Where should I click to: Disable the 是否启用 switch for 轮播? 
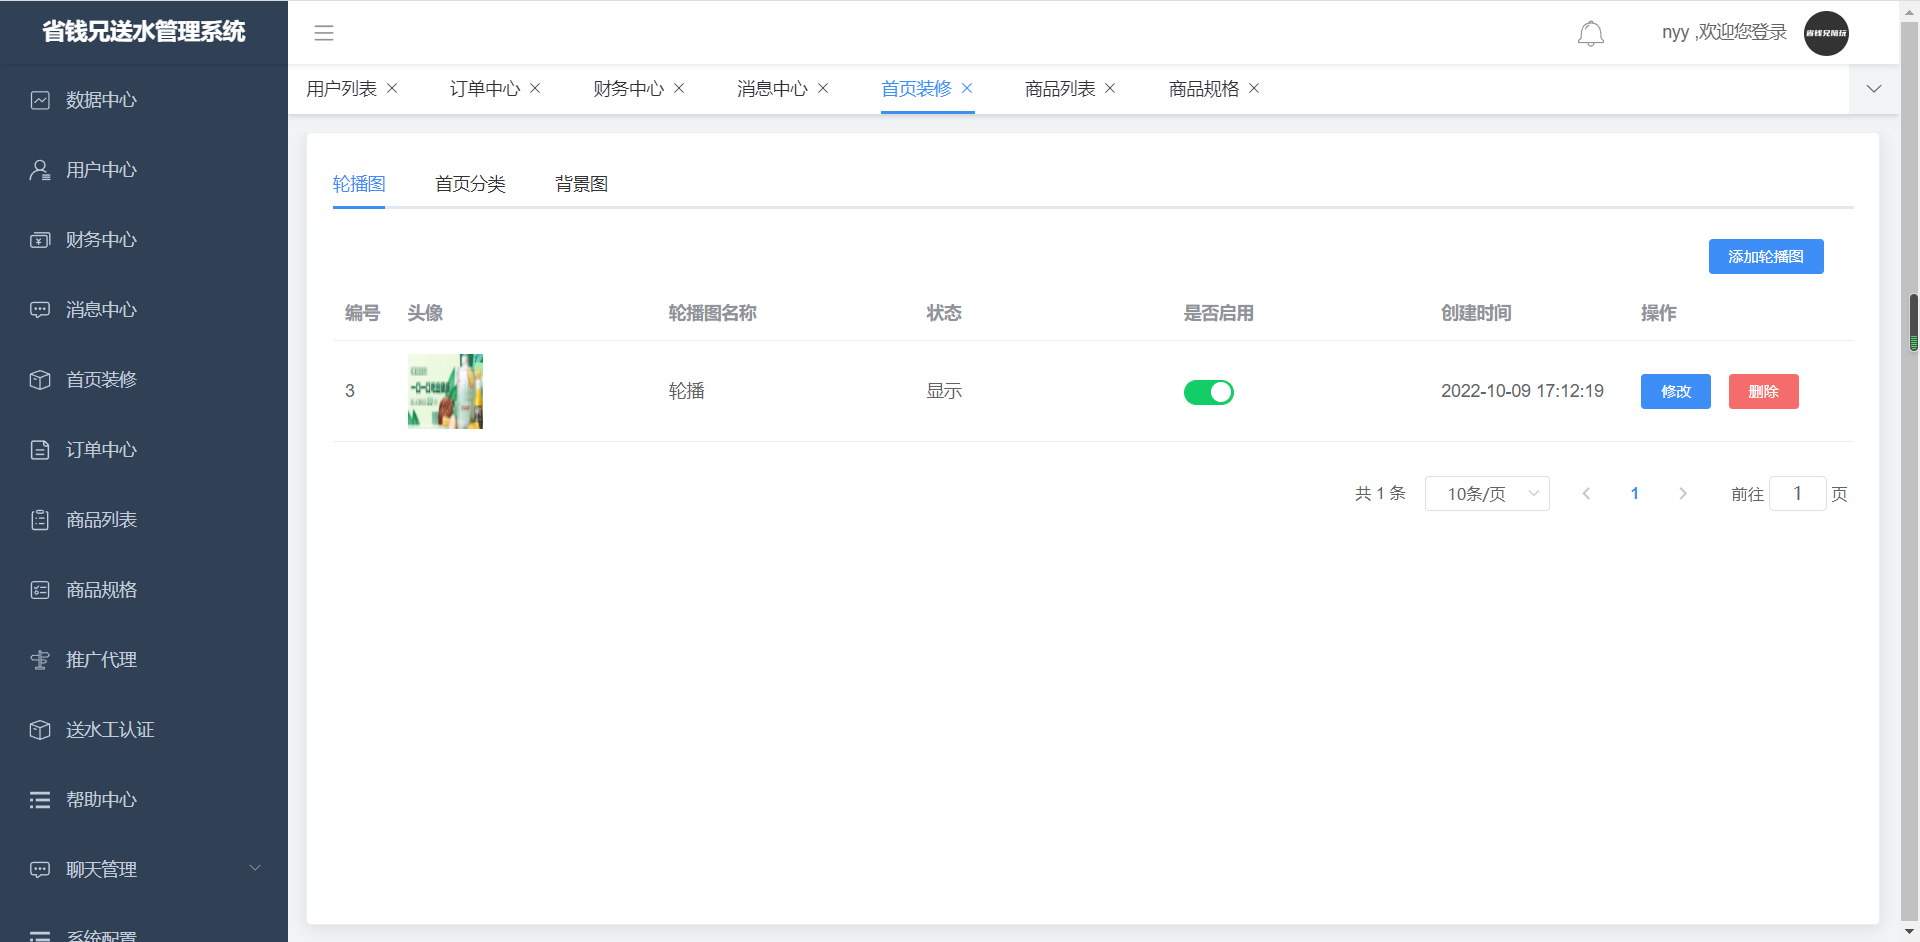(1208, 392)
